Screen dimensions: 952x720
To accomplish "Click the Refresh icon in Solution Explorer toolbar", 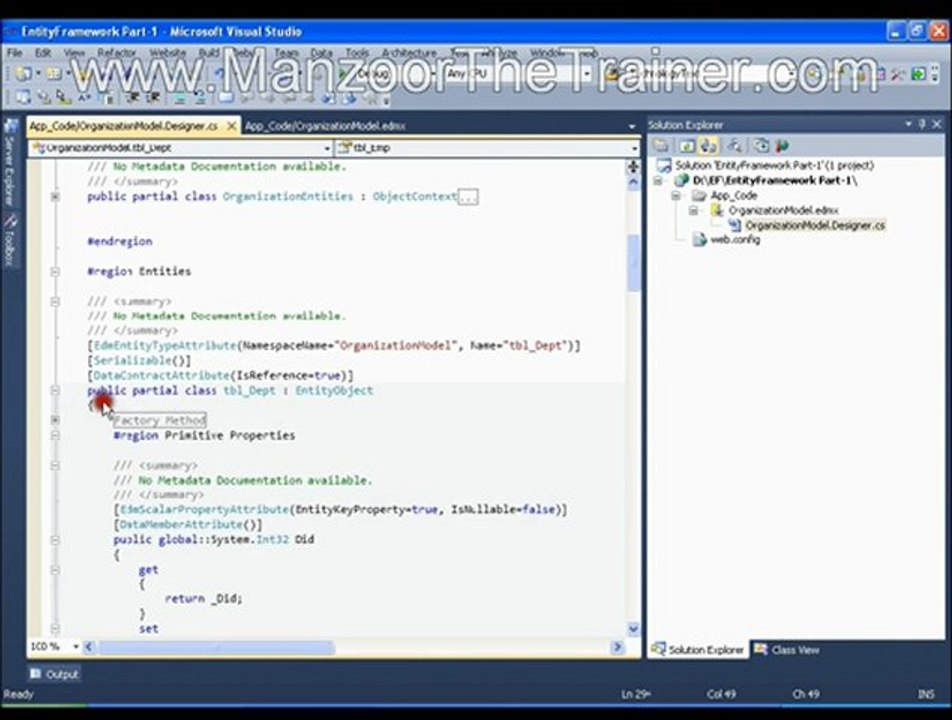I will pyautogui.click(x=687, y=146).
